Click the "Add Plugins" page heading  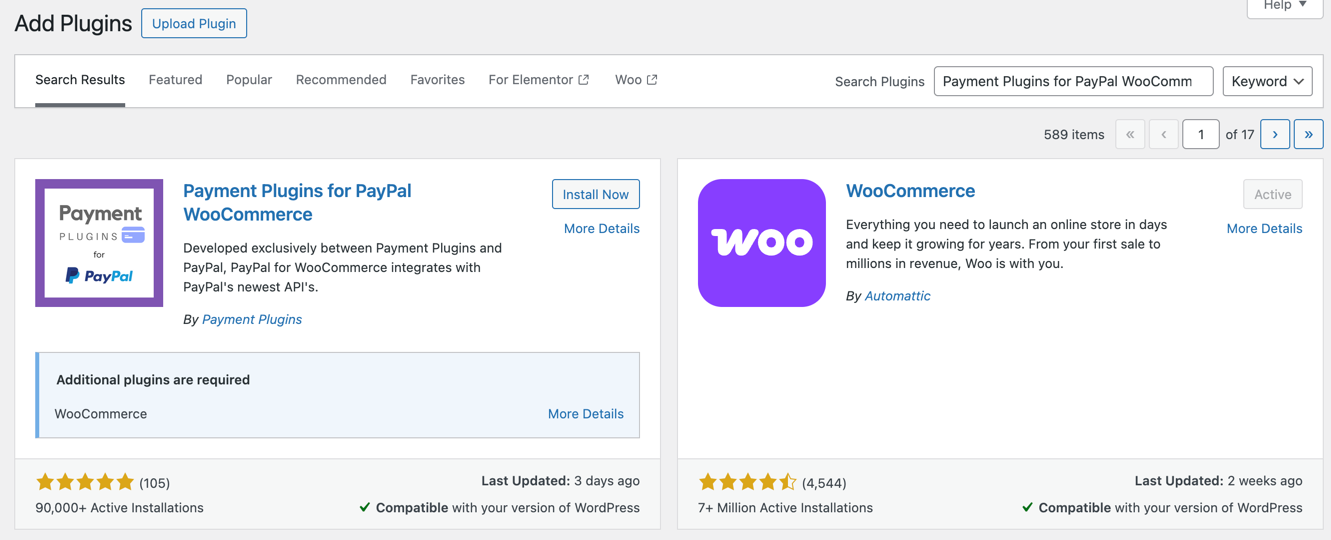(73, 23)
